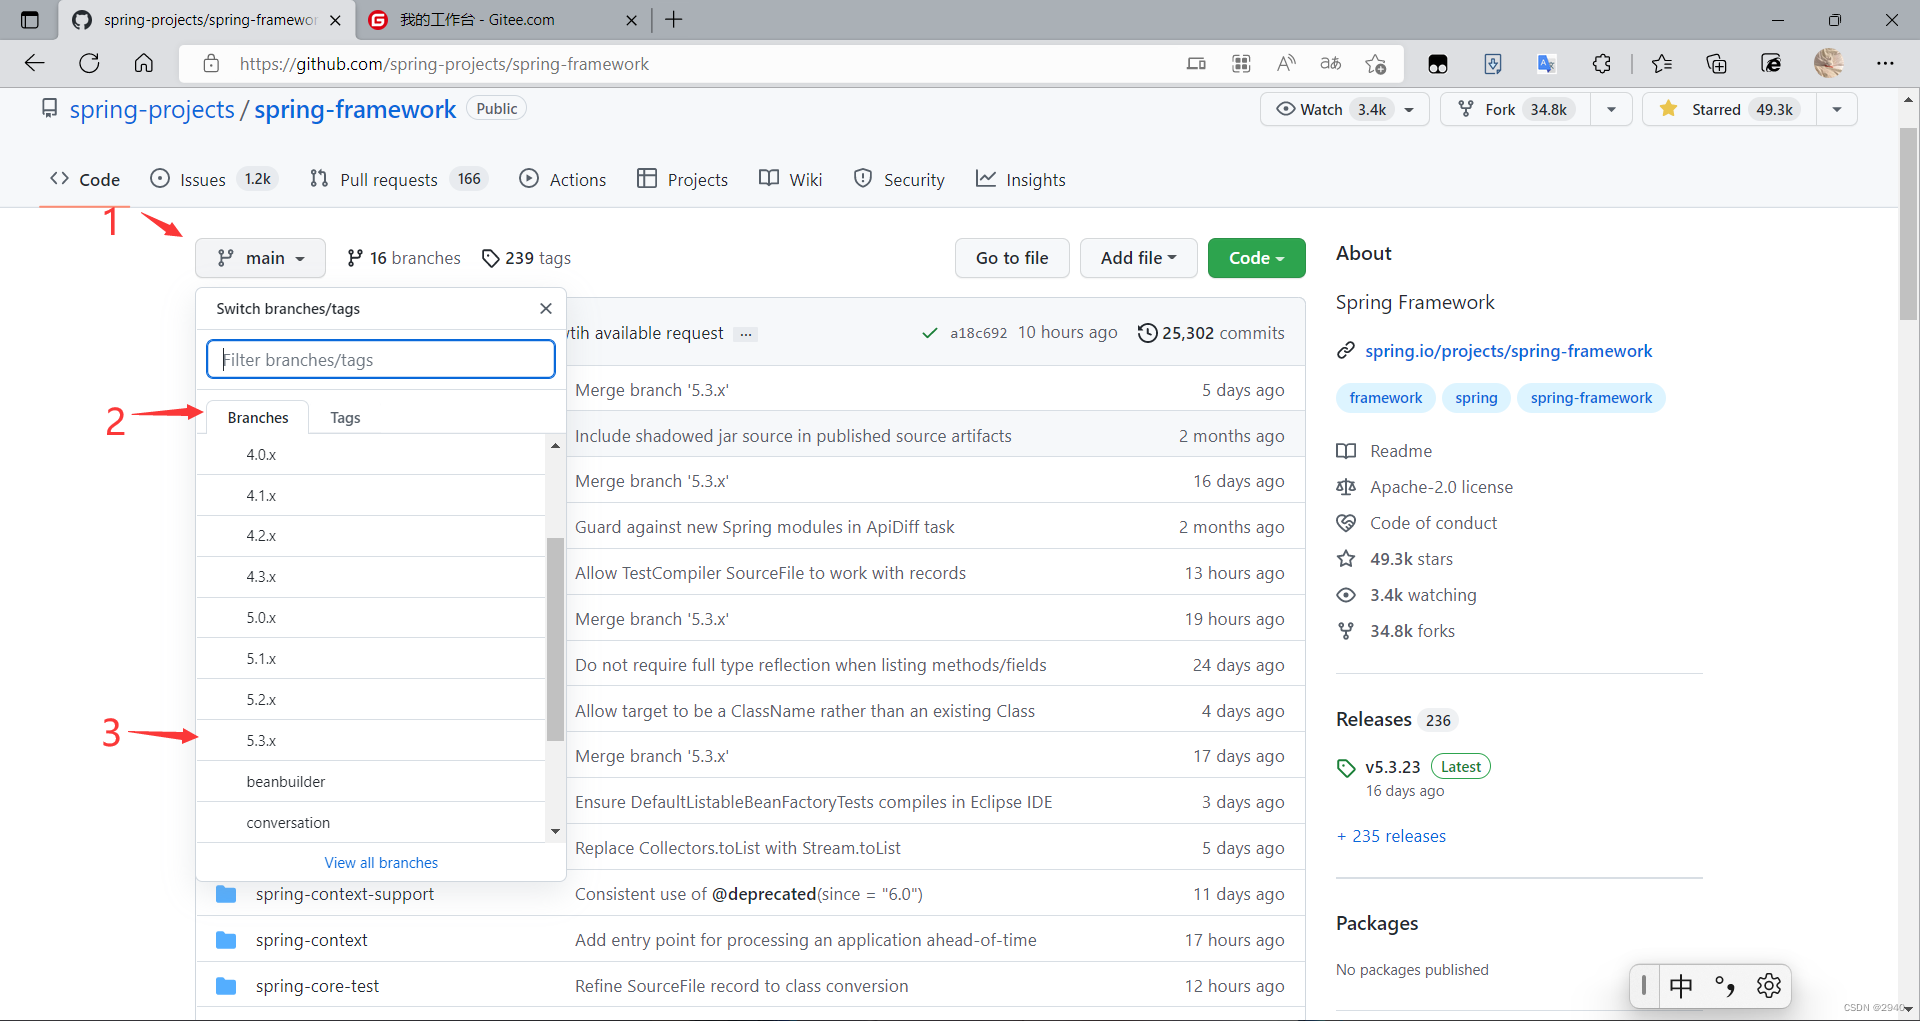Open the Security tab
Screen dimensions: 1920x1021
pyautogui.click(x=899, y=179)
